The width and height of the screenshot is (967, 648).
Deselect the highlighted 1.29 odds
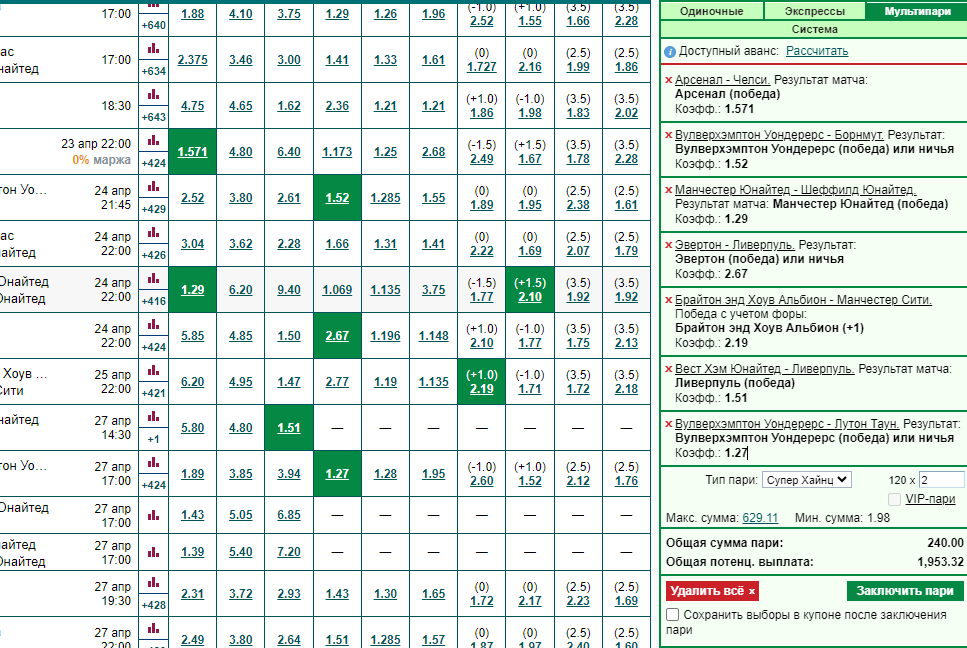tap(192, 290)
